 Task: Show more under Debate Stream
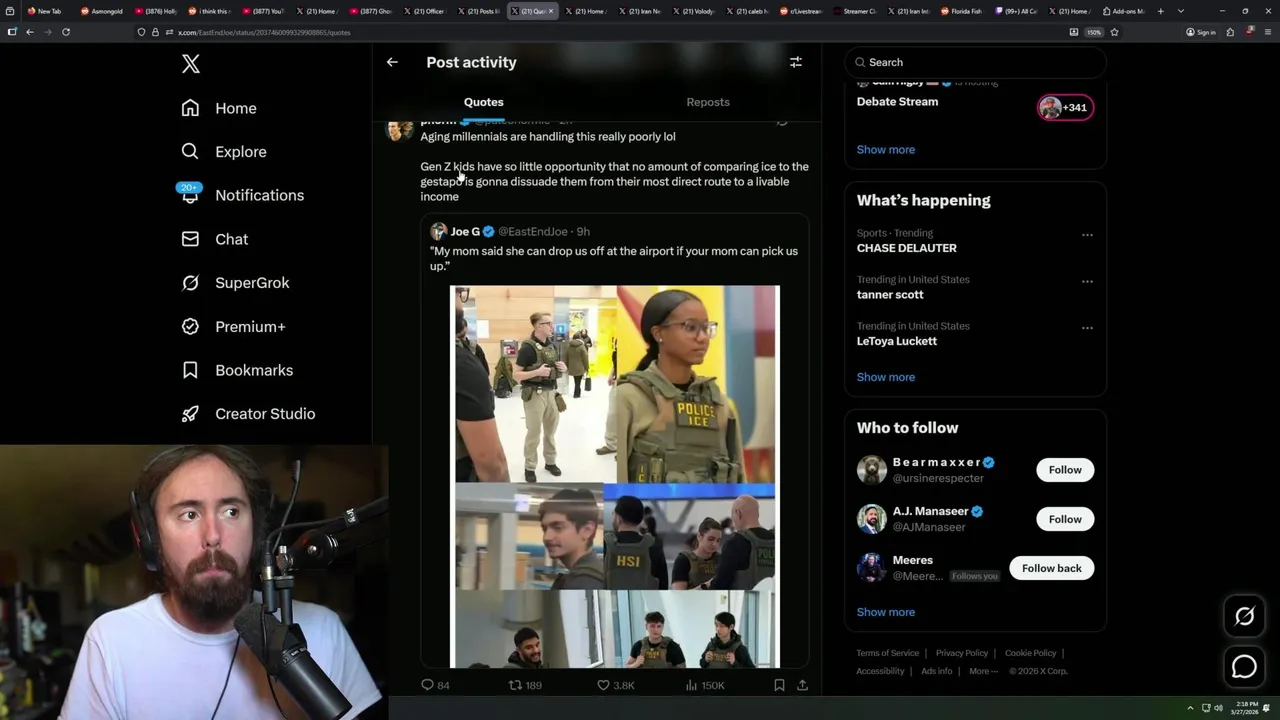885,150
